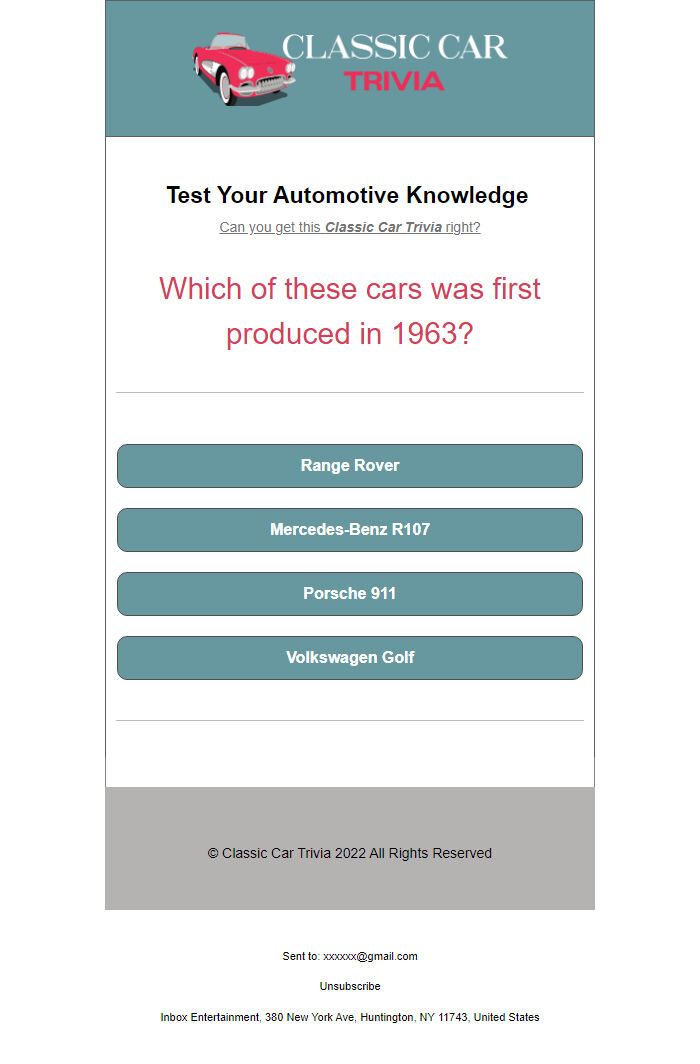Click the white email body background

click(350, 760)
